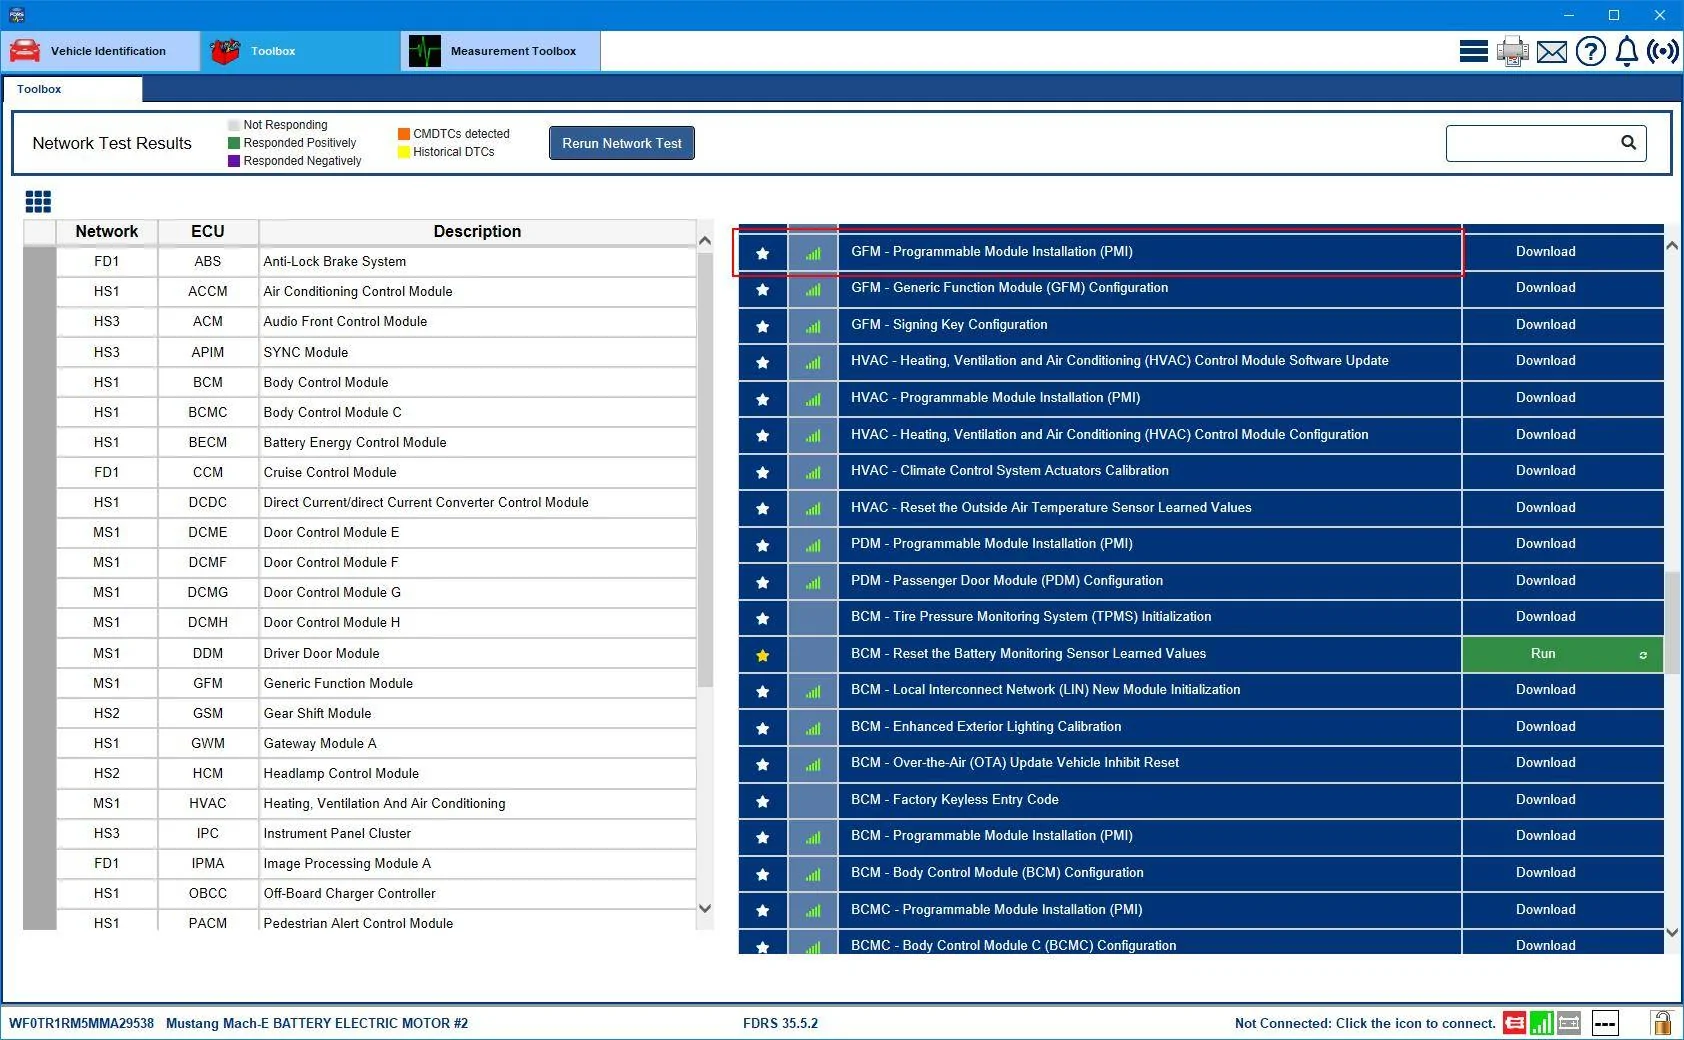Image resolution: width=1684 pixels, height=1040 pixels.
Task: Select the APIM SYNC Module row
Action: (x=376, y=352)
